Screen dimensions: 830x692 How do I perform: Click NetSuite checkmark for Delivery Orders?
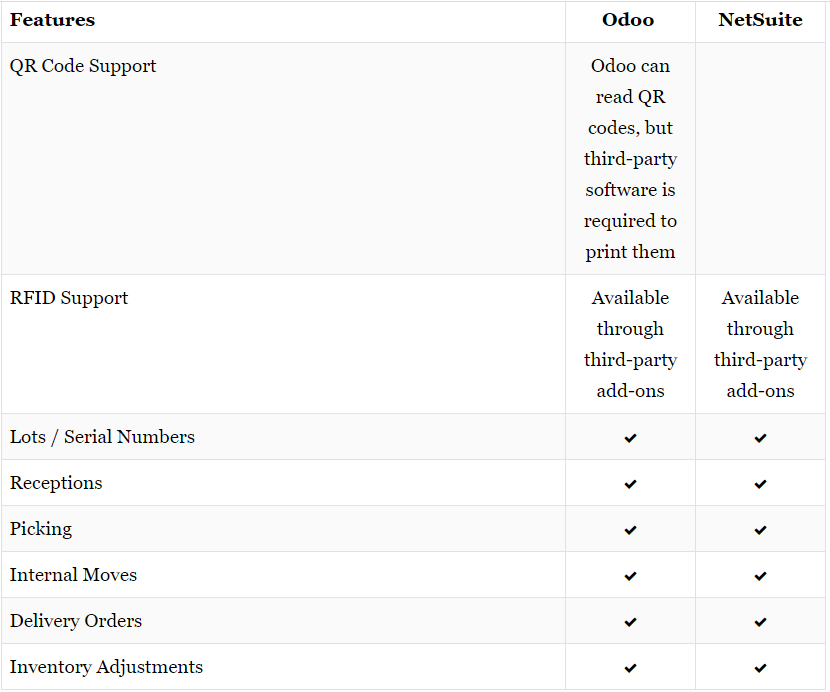760,622
